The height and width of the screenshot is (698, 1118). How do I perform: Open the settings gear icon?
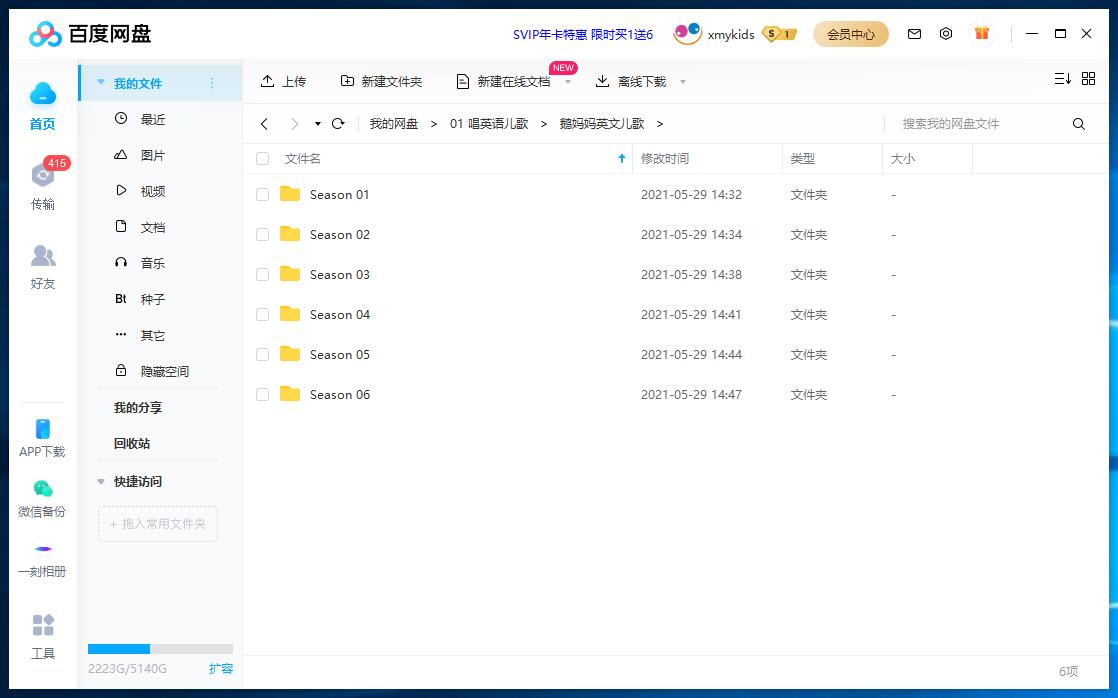point(946,33)
